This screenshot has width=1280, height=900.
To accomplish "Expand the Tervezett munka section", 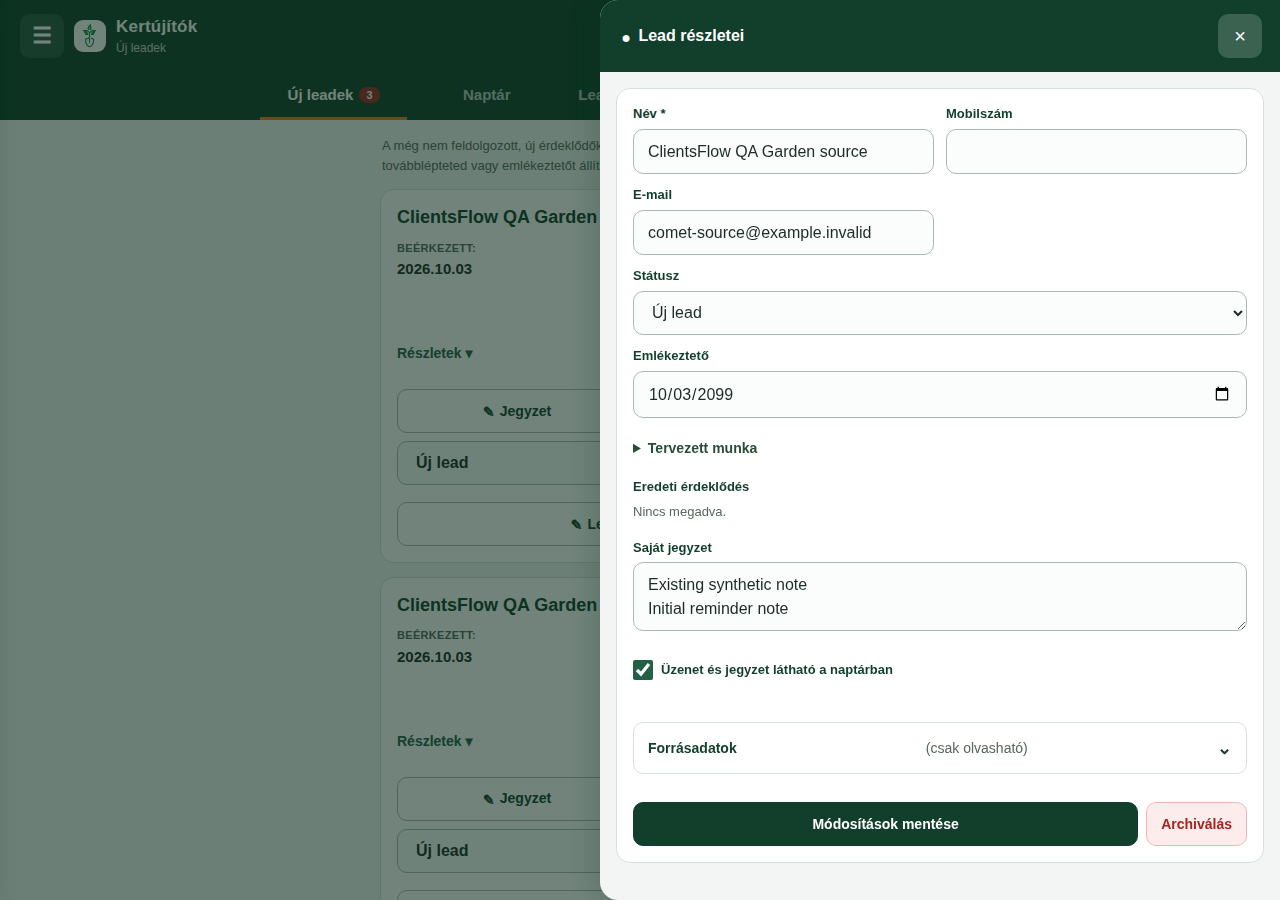I will click(695, 448).
